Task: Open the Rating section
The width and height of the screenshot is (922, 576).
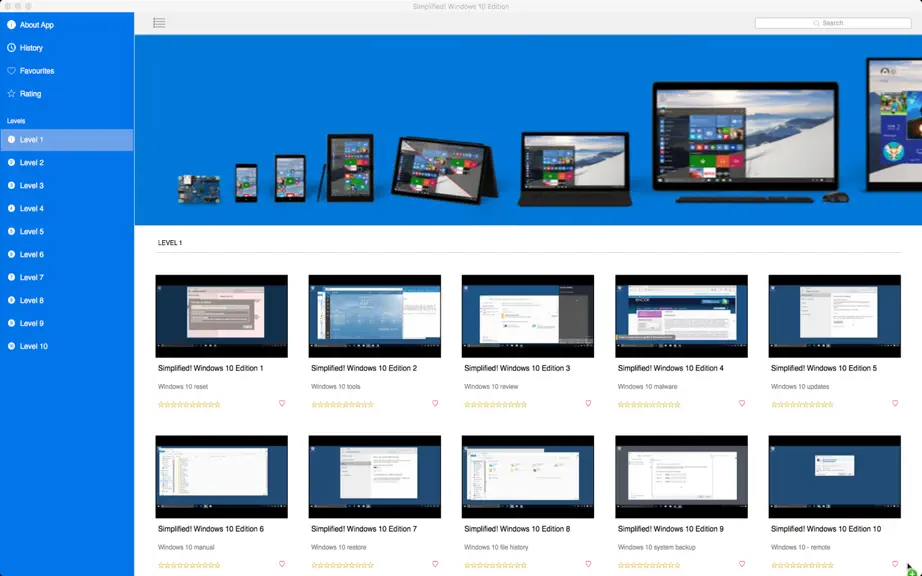Action: [x=66, y=93]
